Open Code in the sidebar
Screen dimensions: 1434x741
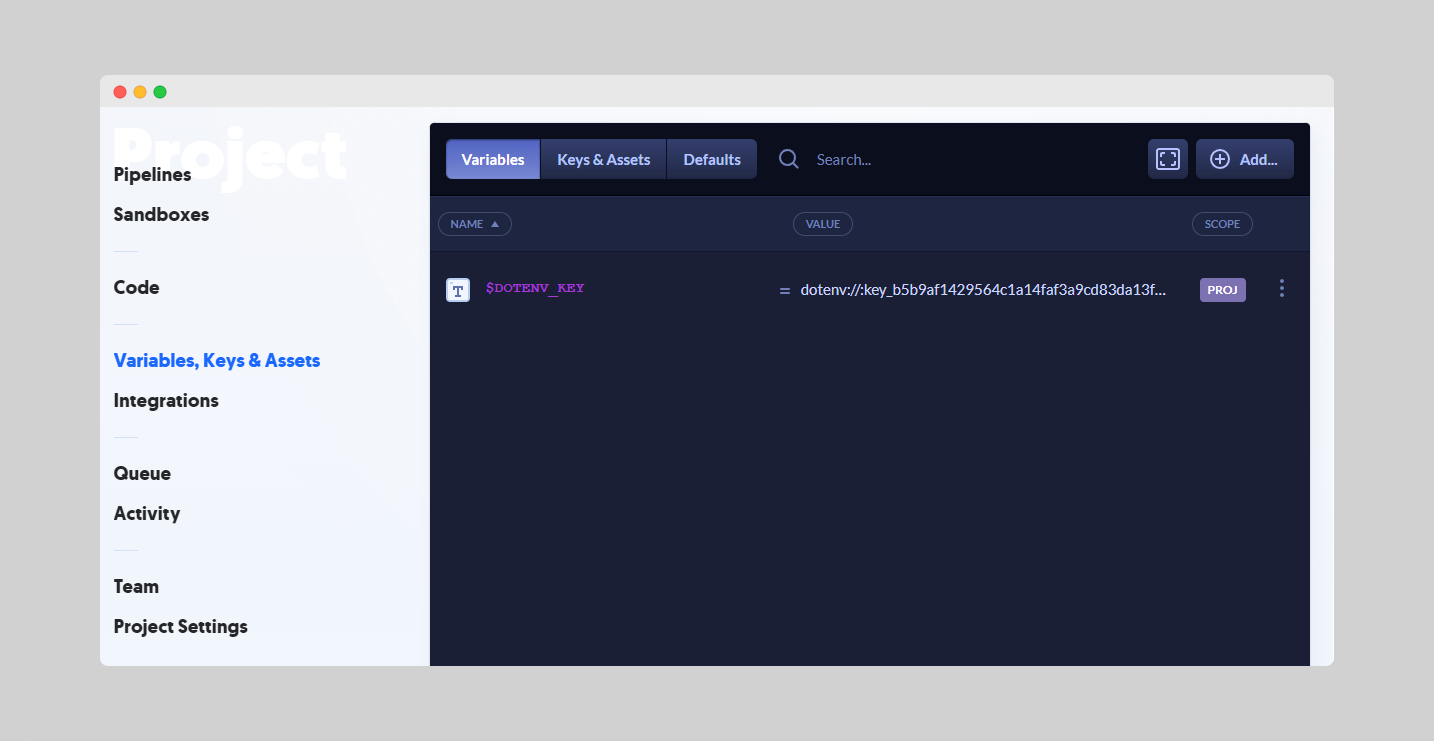click(x=136, y=287)
